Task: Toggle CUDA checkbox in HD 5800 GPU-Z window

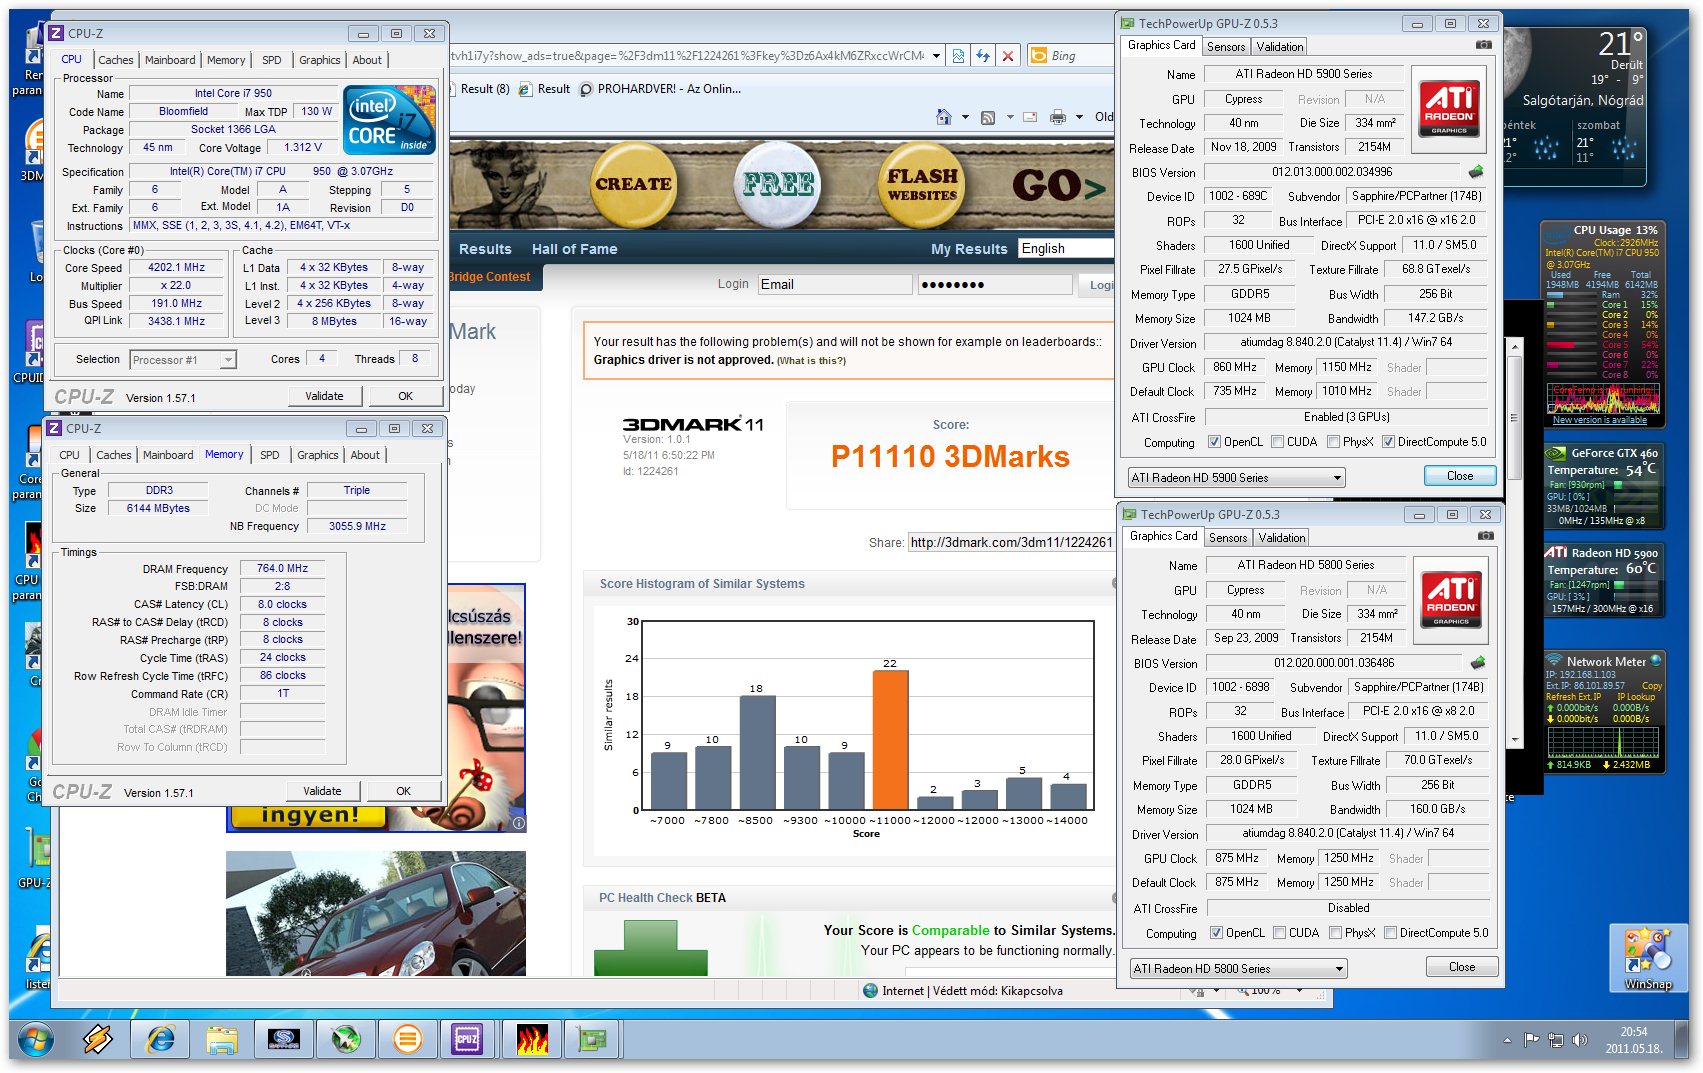Action: click(x=1279, y=933)
